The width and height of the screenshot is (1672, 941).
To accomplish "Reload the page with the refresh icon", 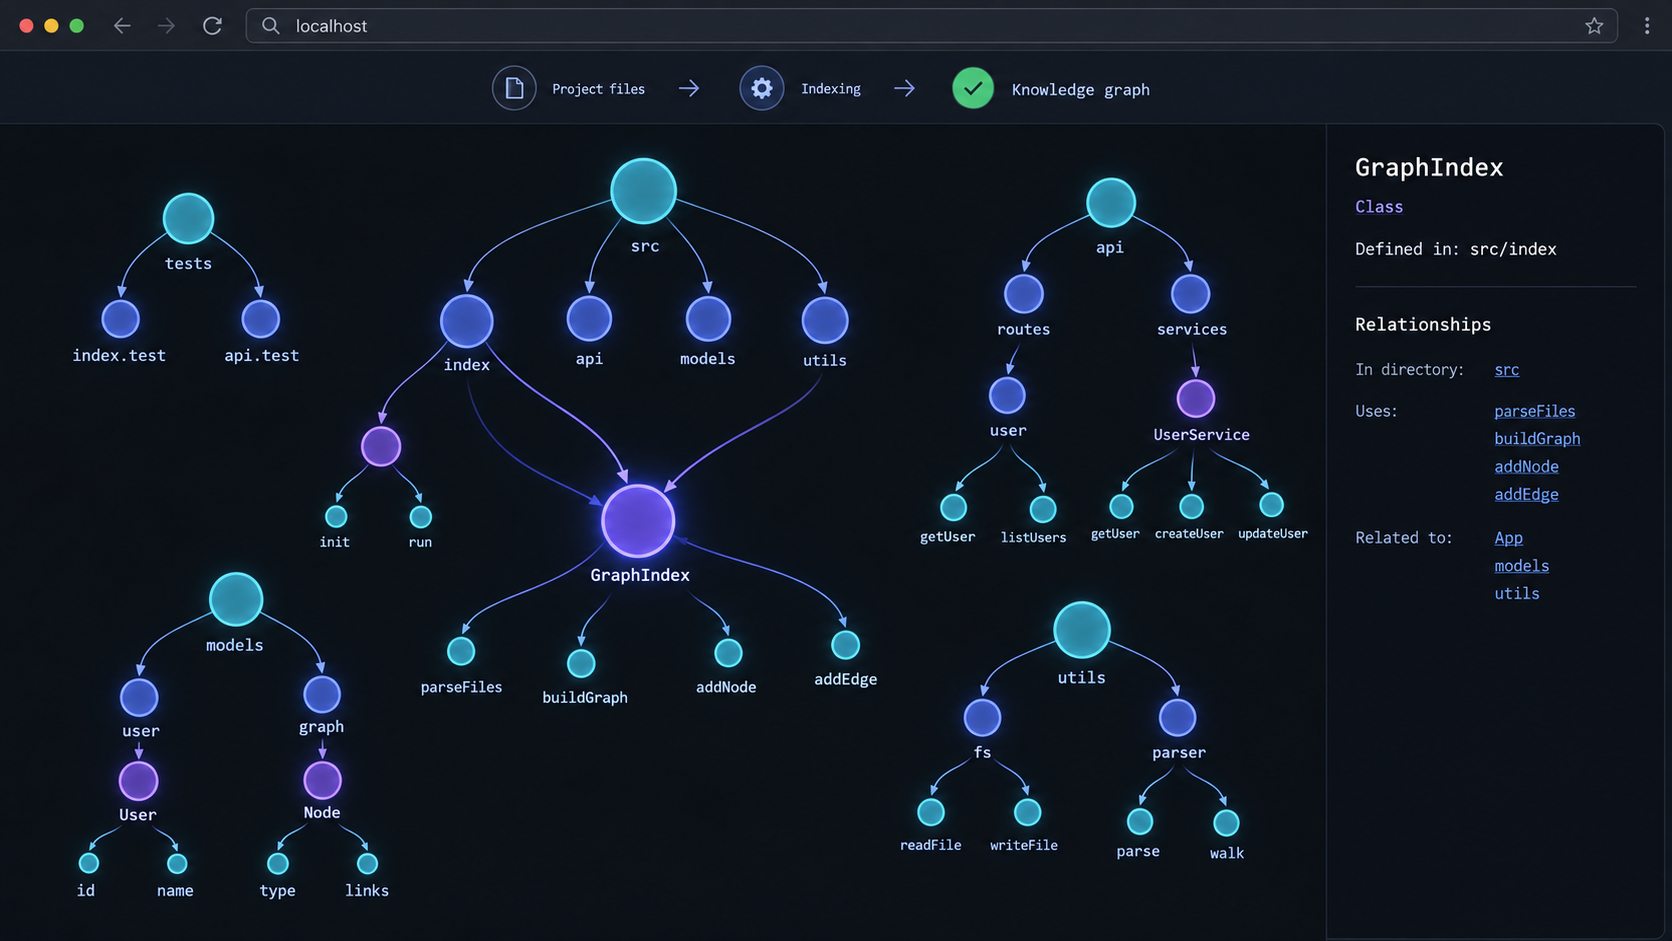I will 212,26.
